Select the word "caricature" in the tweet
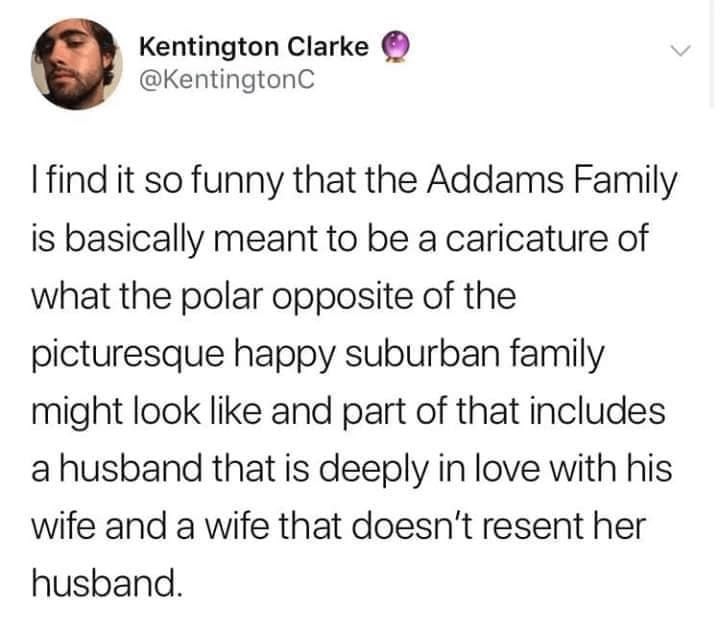Screen dimensions: 720x629 tap(559, 241)
